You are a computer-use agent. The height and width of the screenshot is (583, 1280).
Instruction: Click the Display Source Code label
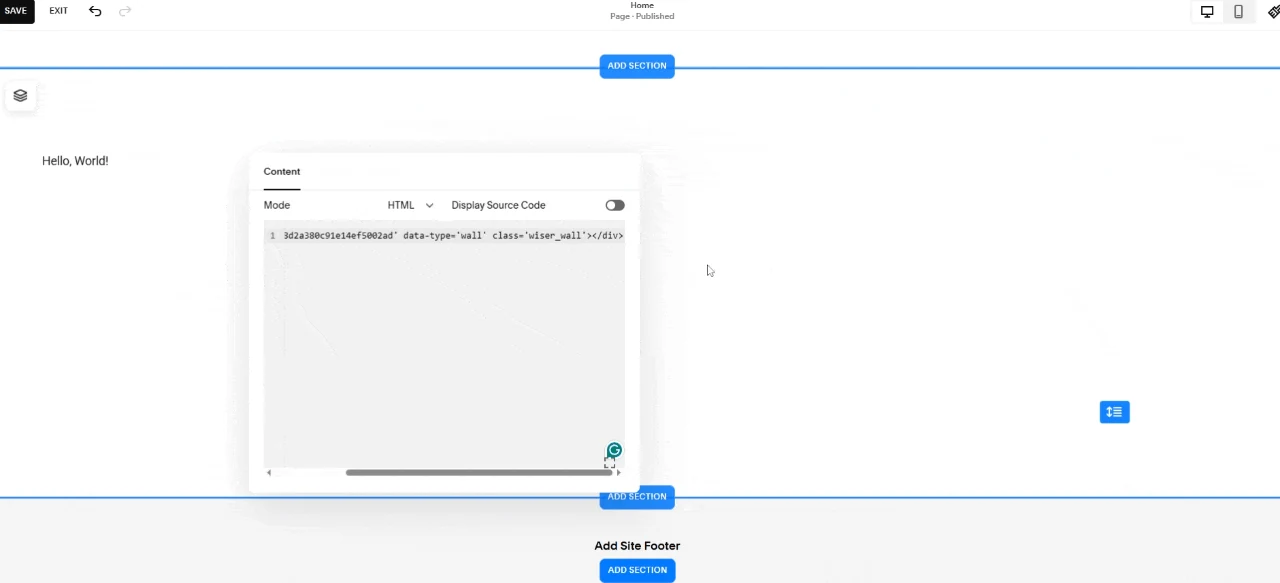coord(498,205)
